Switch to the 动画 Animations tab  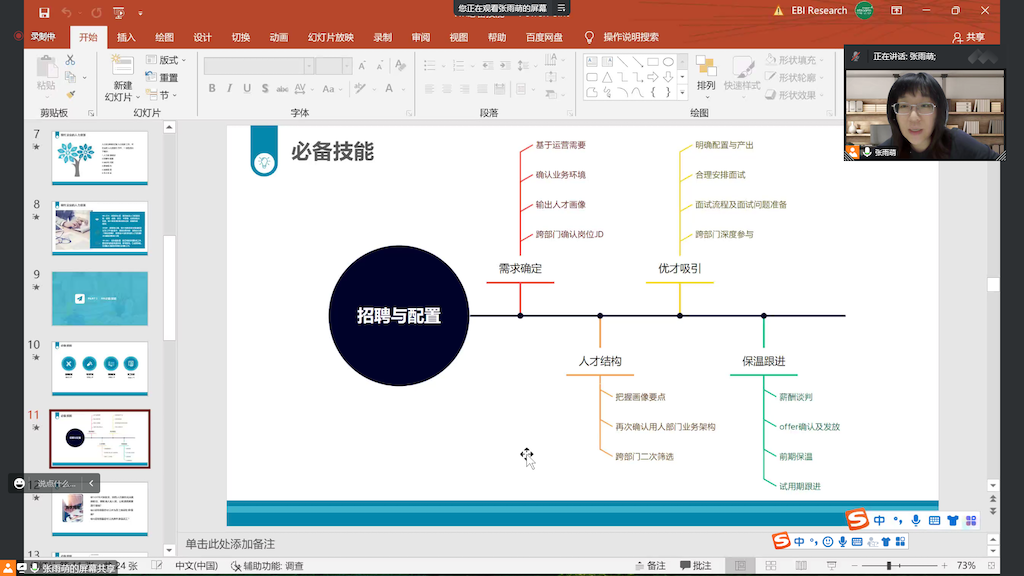coord(279,37)
